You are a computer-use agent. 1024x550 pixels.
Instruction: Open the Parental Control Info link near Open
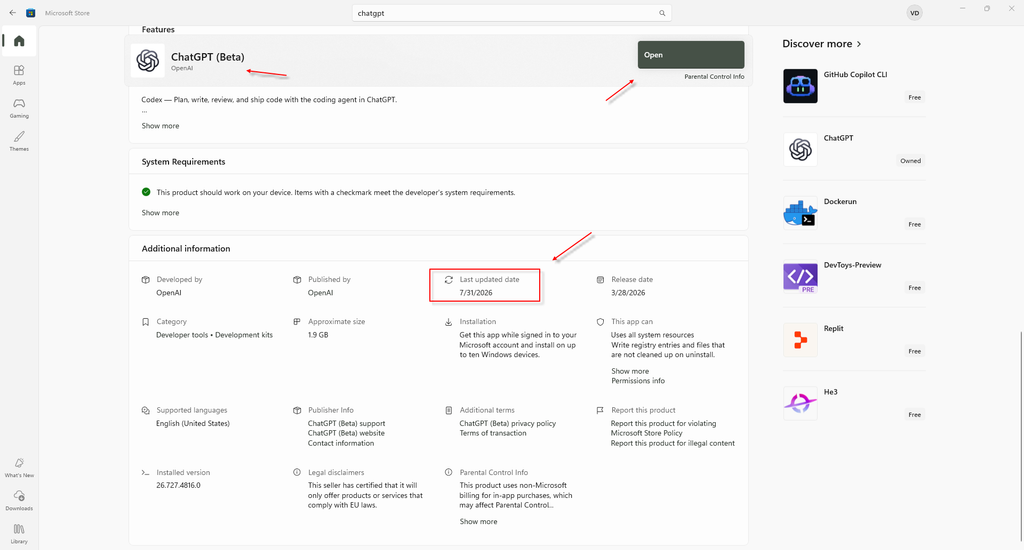coord(714,76)
